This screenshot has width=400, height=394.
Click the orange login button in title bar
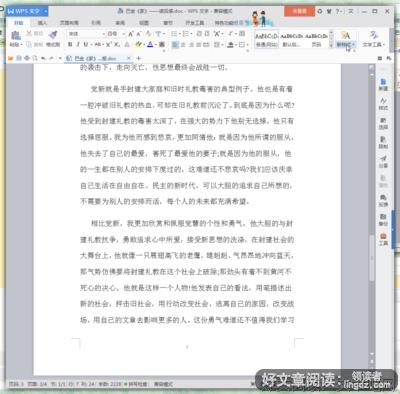point(299,11)
